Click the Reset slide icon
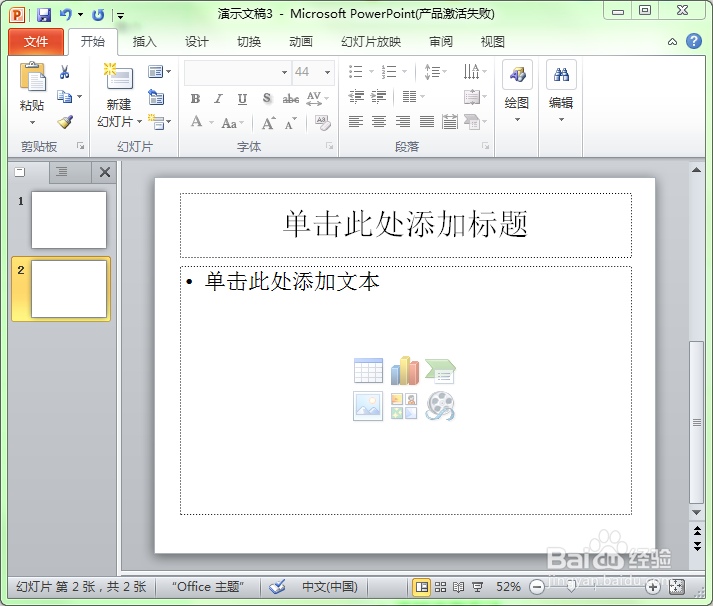The height and width of the screenshot is (606, 713). tap(156, 97)
